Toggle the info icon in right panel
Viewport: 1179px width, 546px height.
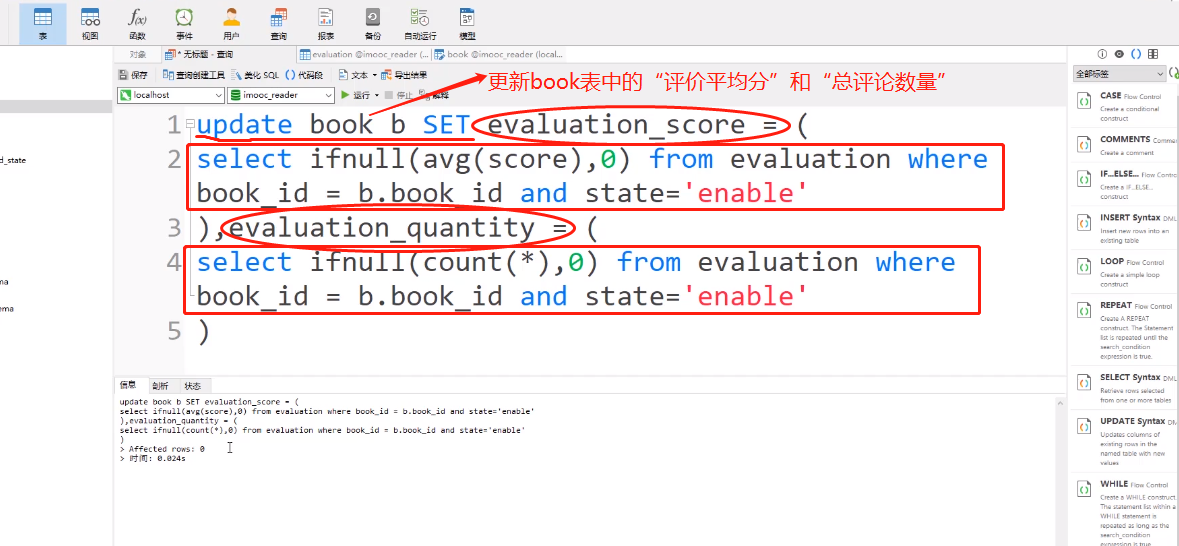coord(1102,54)
